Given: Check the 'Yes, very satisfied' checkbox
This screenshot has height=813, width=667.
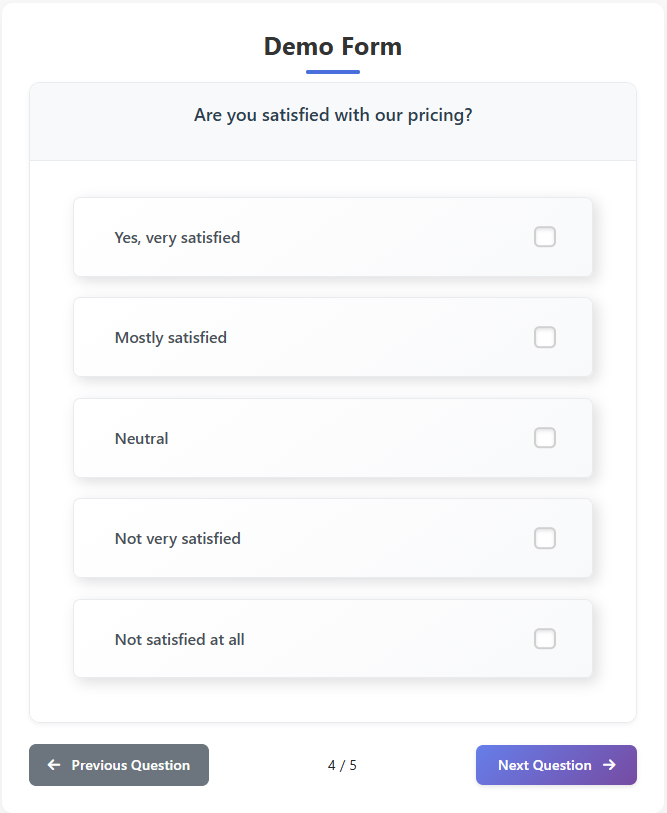Looking at the screenshot, I should 545,237.
